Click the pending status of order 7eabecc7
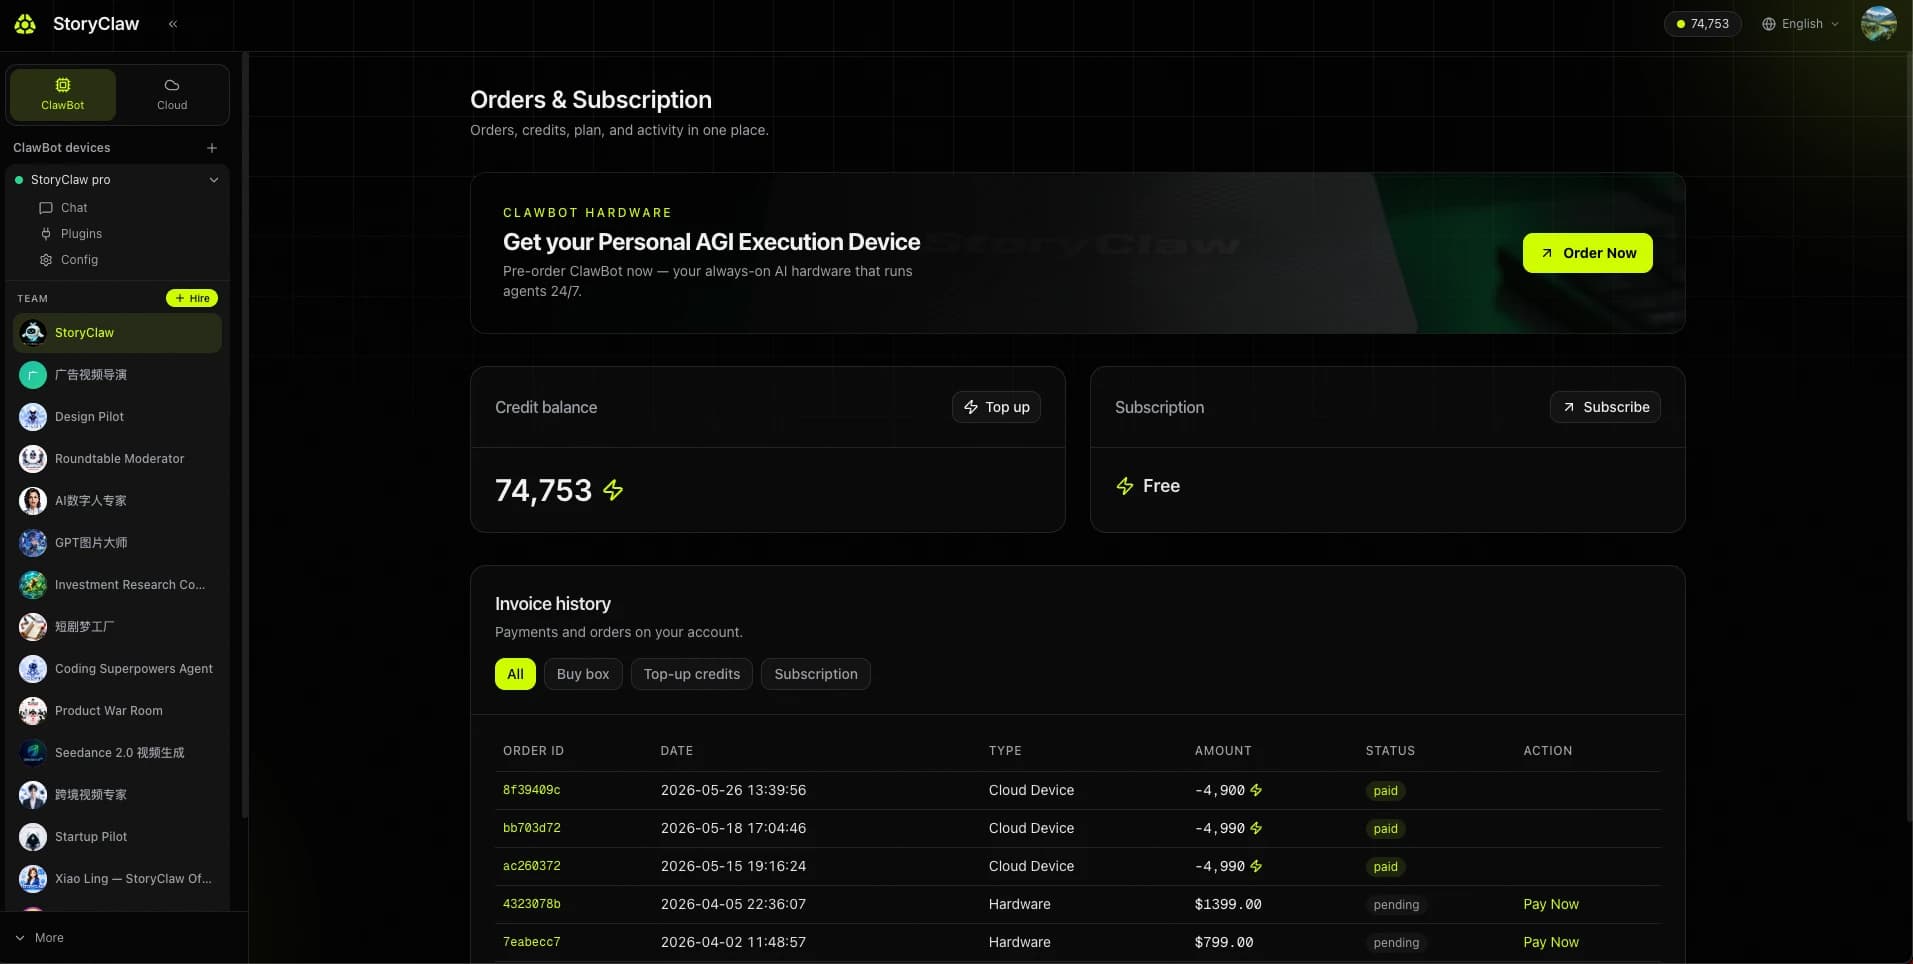The width and height of the screenshot is (1913, 964). [x=1396, y=943]
